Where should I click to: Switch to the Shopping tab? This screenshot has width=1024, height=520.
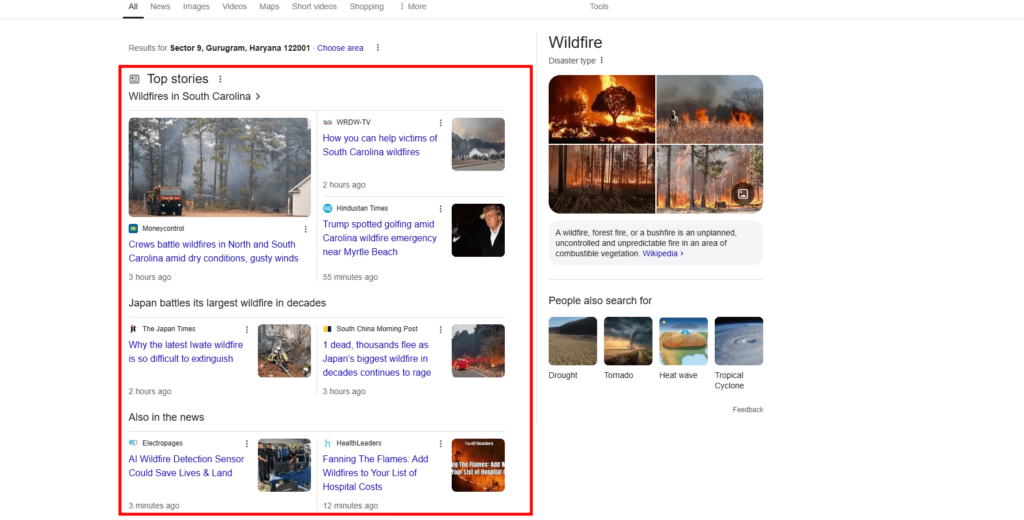click(x=366, y=7)
